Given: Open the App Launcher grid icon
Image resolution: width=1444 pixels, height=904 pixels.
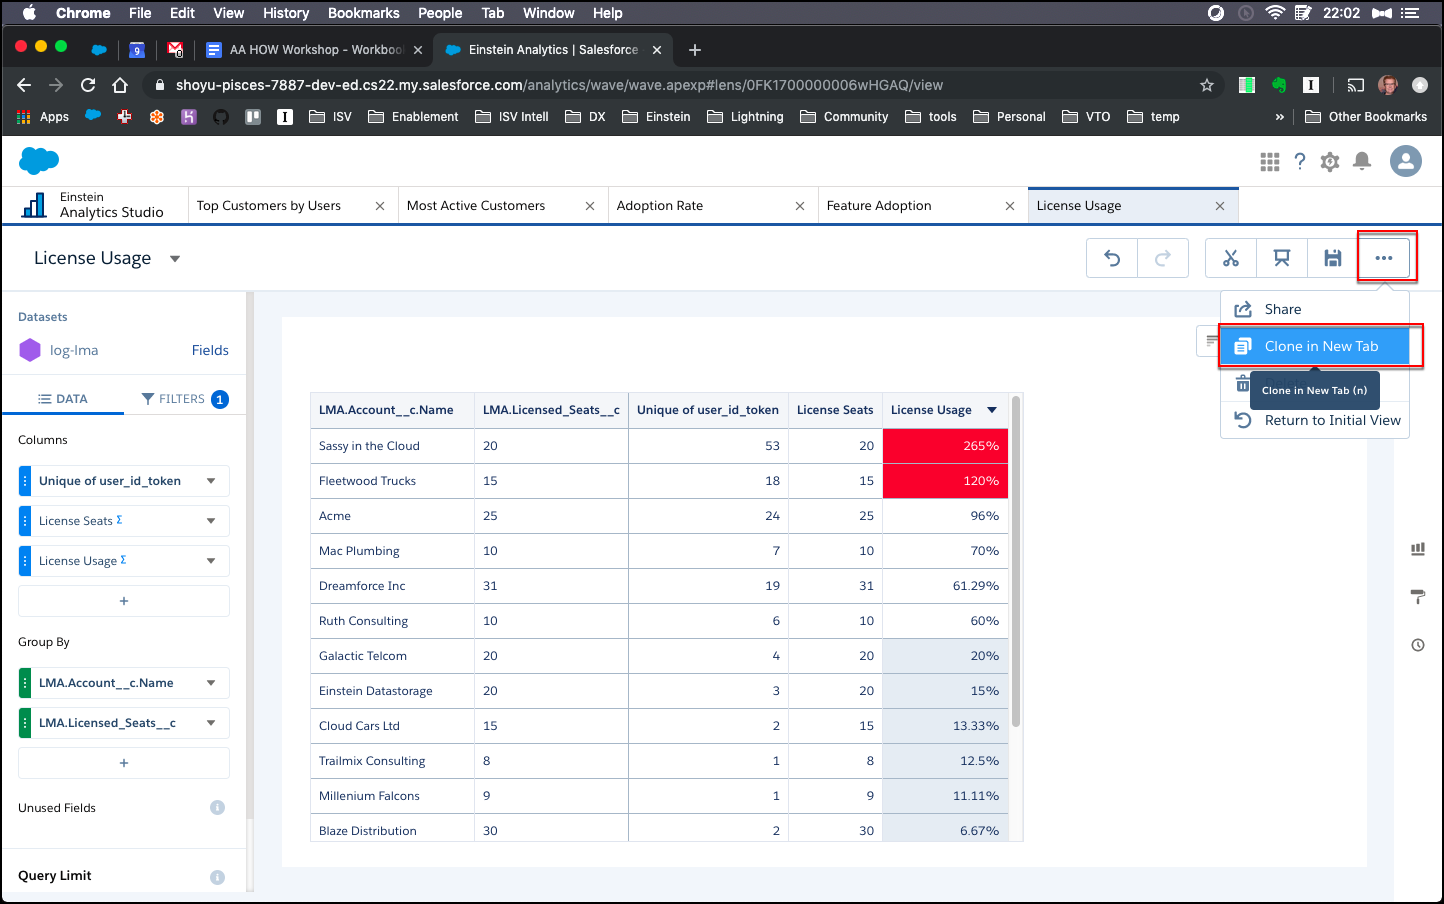Looking at the screenshot, I should point(1270,161).
